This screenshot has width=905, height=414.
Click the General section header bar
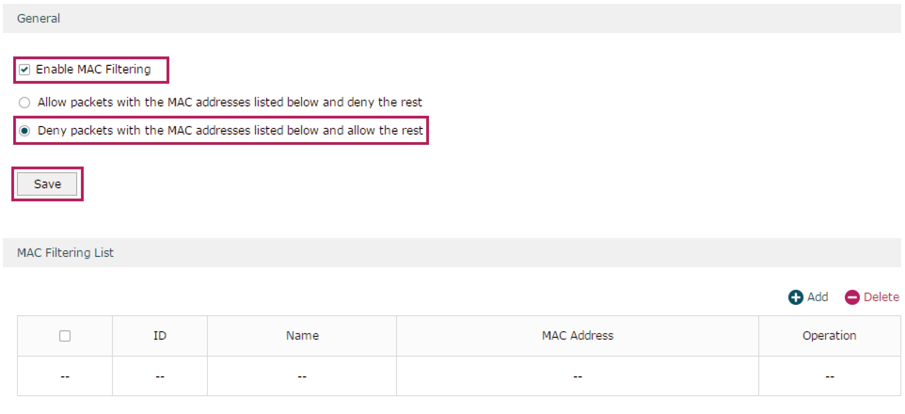[x=452, y=18]
